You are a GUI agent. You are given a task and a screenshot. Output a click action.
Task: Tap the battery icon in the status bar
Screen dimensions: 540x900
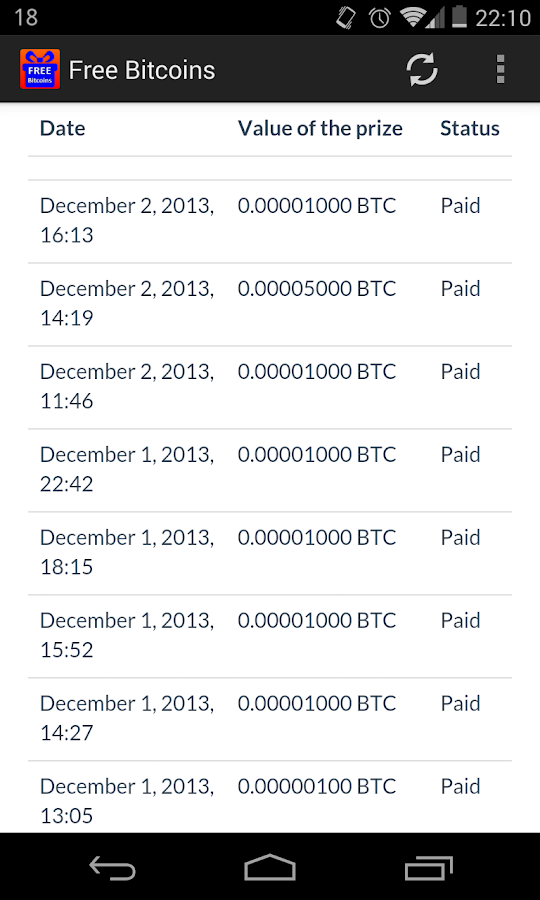click(x=459, y=17)
